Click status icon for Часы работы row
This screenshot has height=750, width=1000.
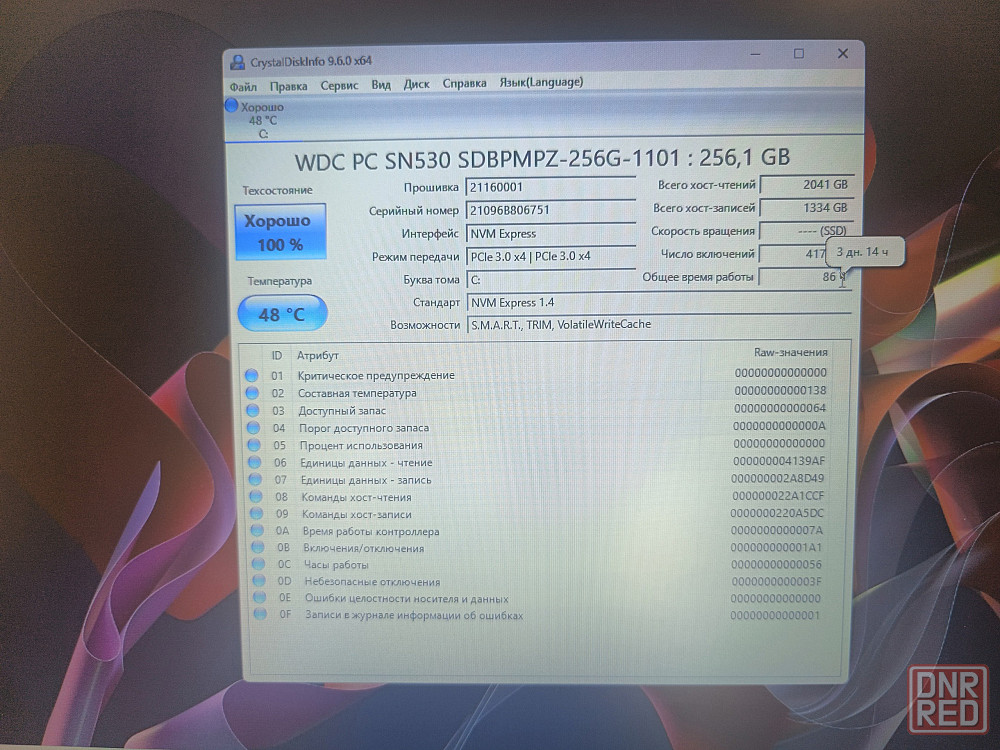[x=258, y=564]
